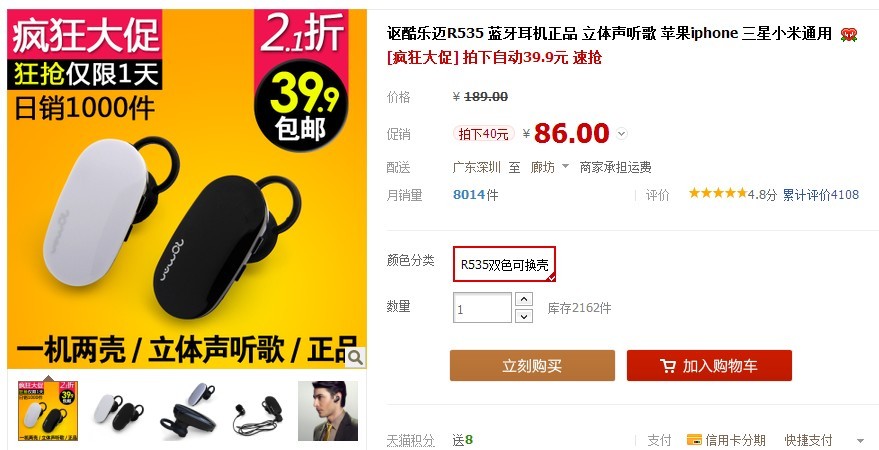Click the five-star rating icons

click(718, 193)
